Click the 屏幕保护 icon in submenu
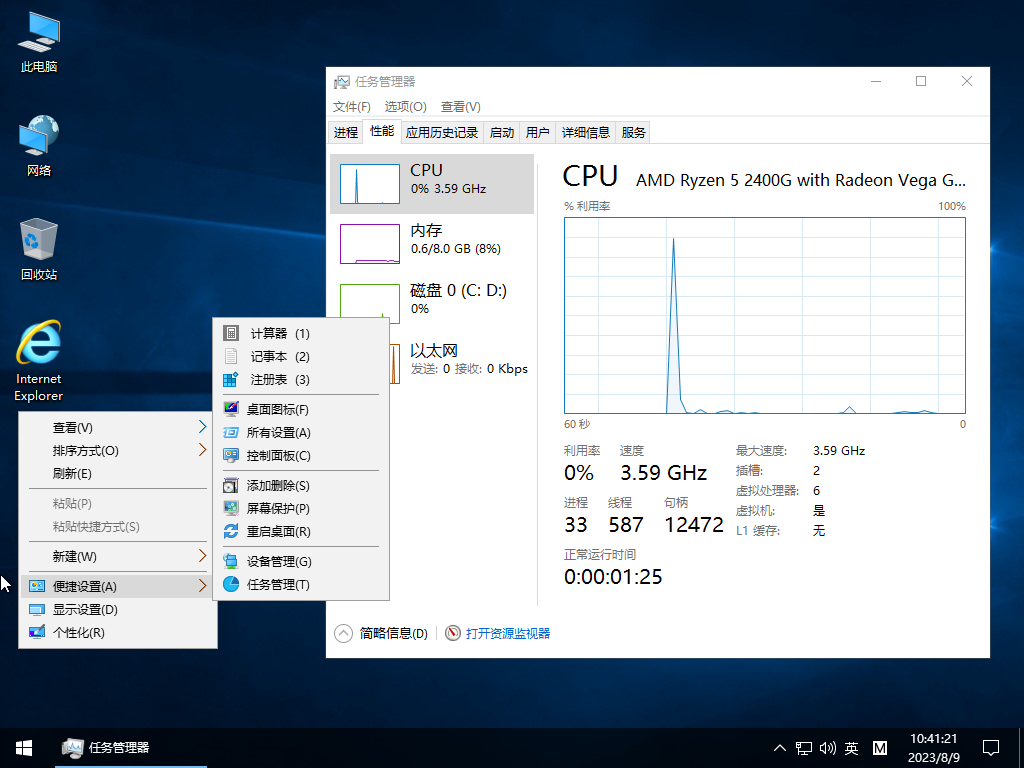Screen dimensions: 1024x768 (x=231, y=508)
